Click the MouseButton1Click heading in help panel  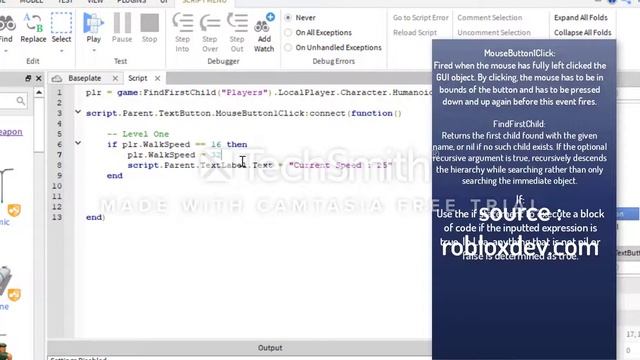(519, 53)
